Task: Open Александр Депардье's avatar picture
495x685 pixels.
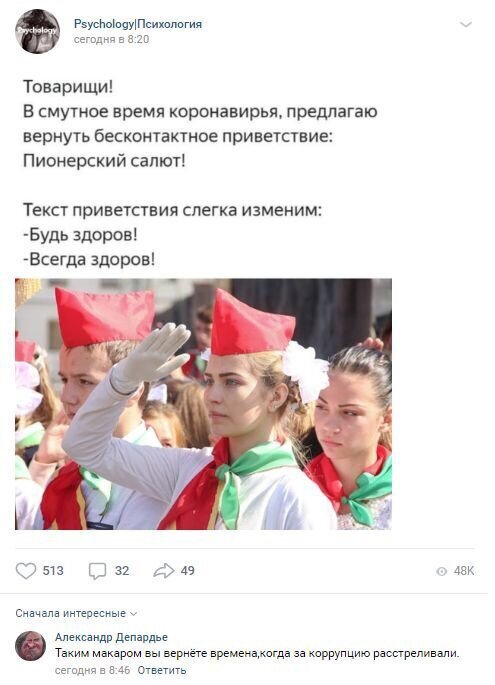Action: pos(31,646)
